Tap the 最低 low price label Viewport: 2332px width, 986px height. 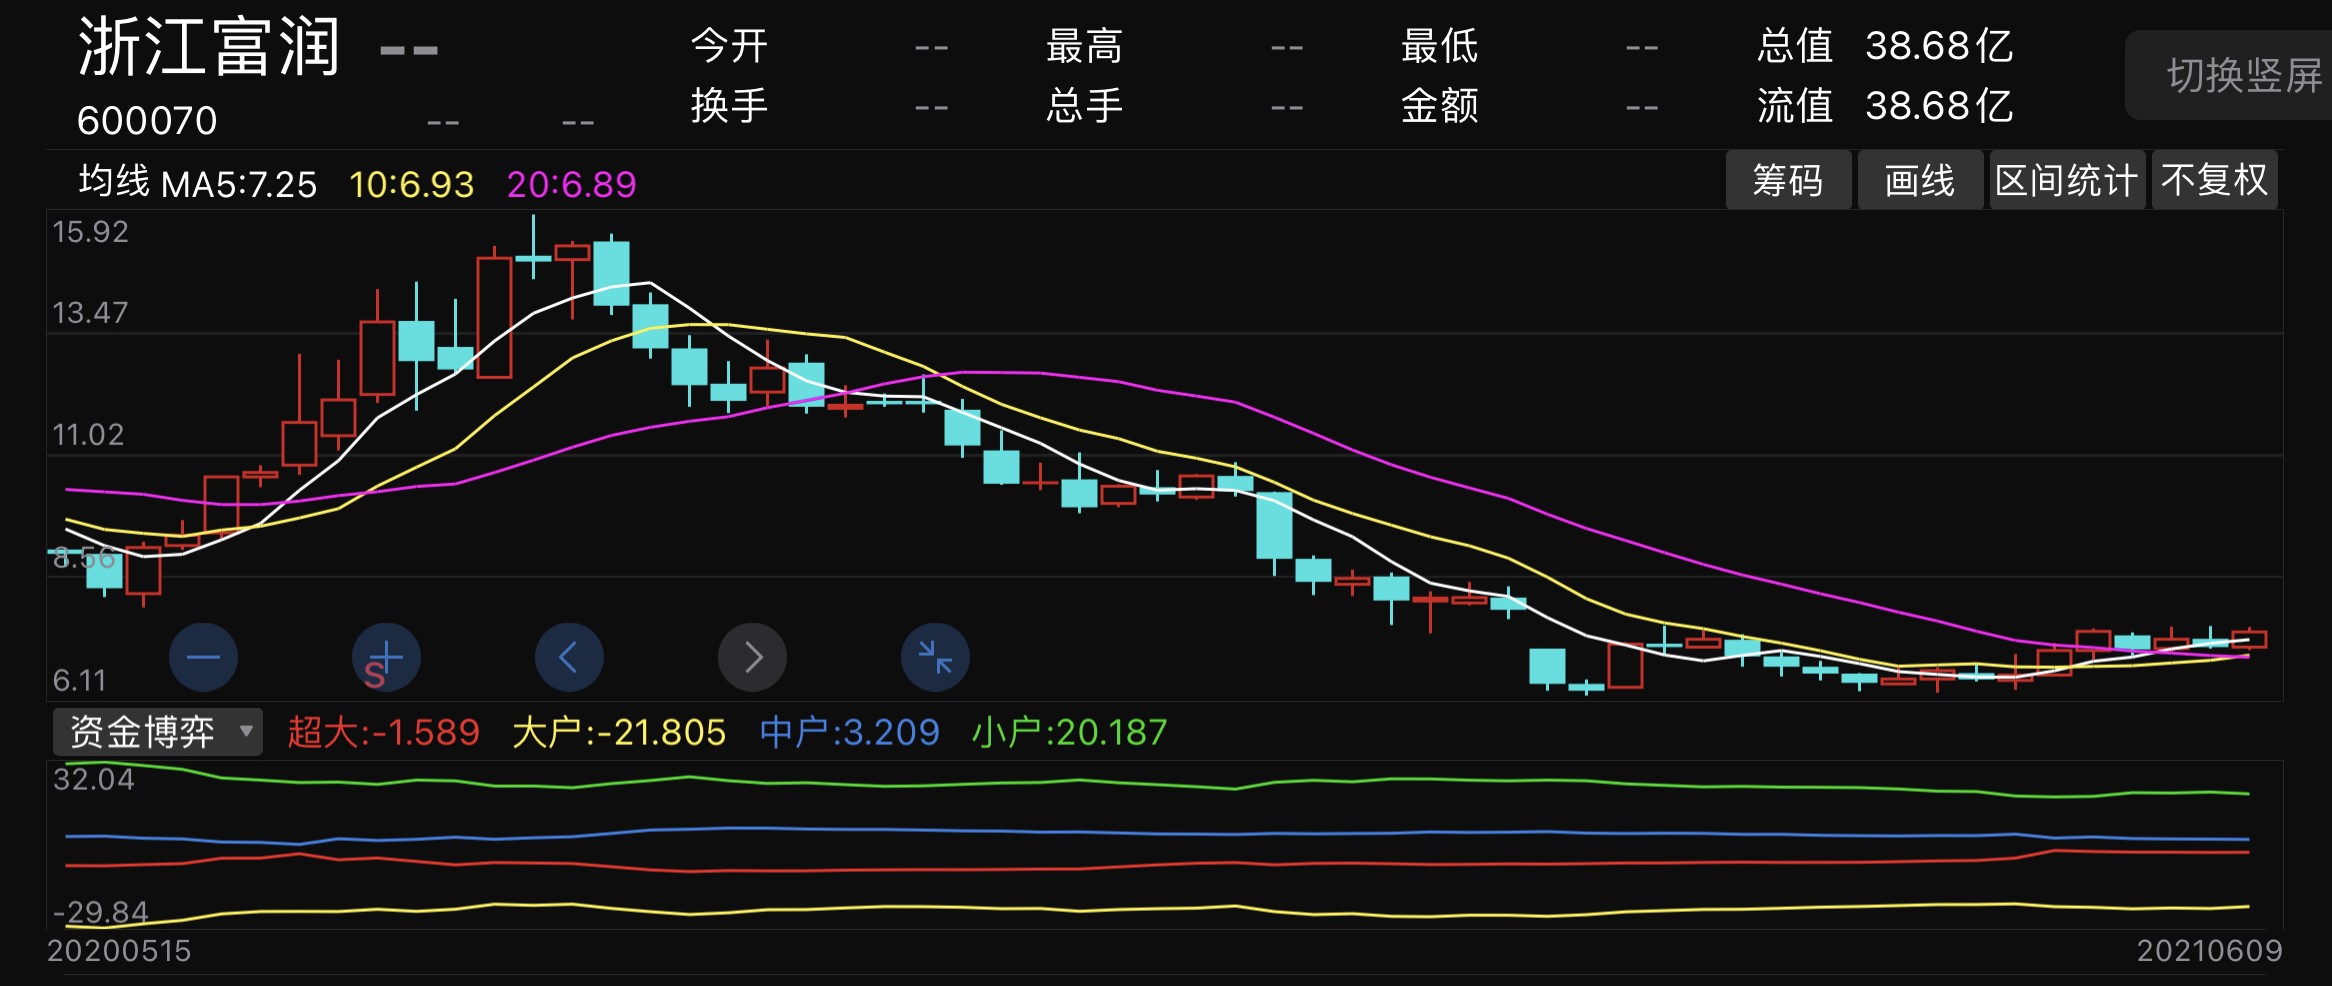click(x=1439, y=46)
